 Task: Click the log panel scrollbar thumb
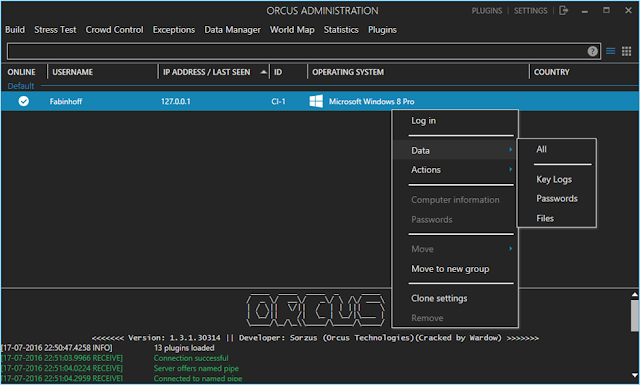click(635, 316)
